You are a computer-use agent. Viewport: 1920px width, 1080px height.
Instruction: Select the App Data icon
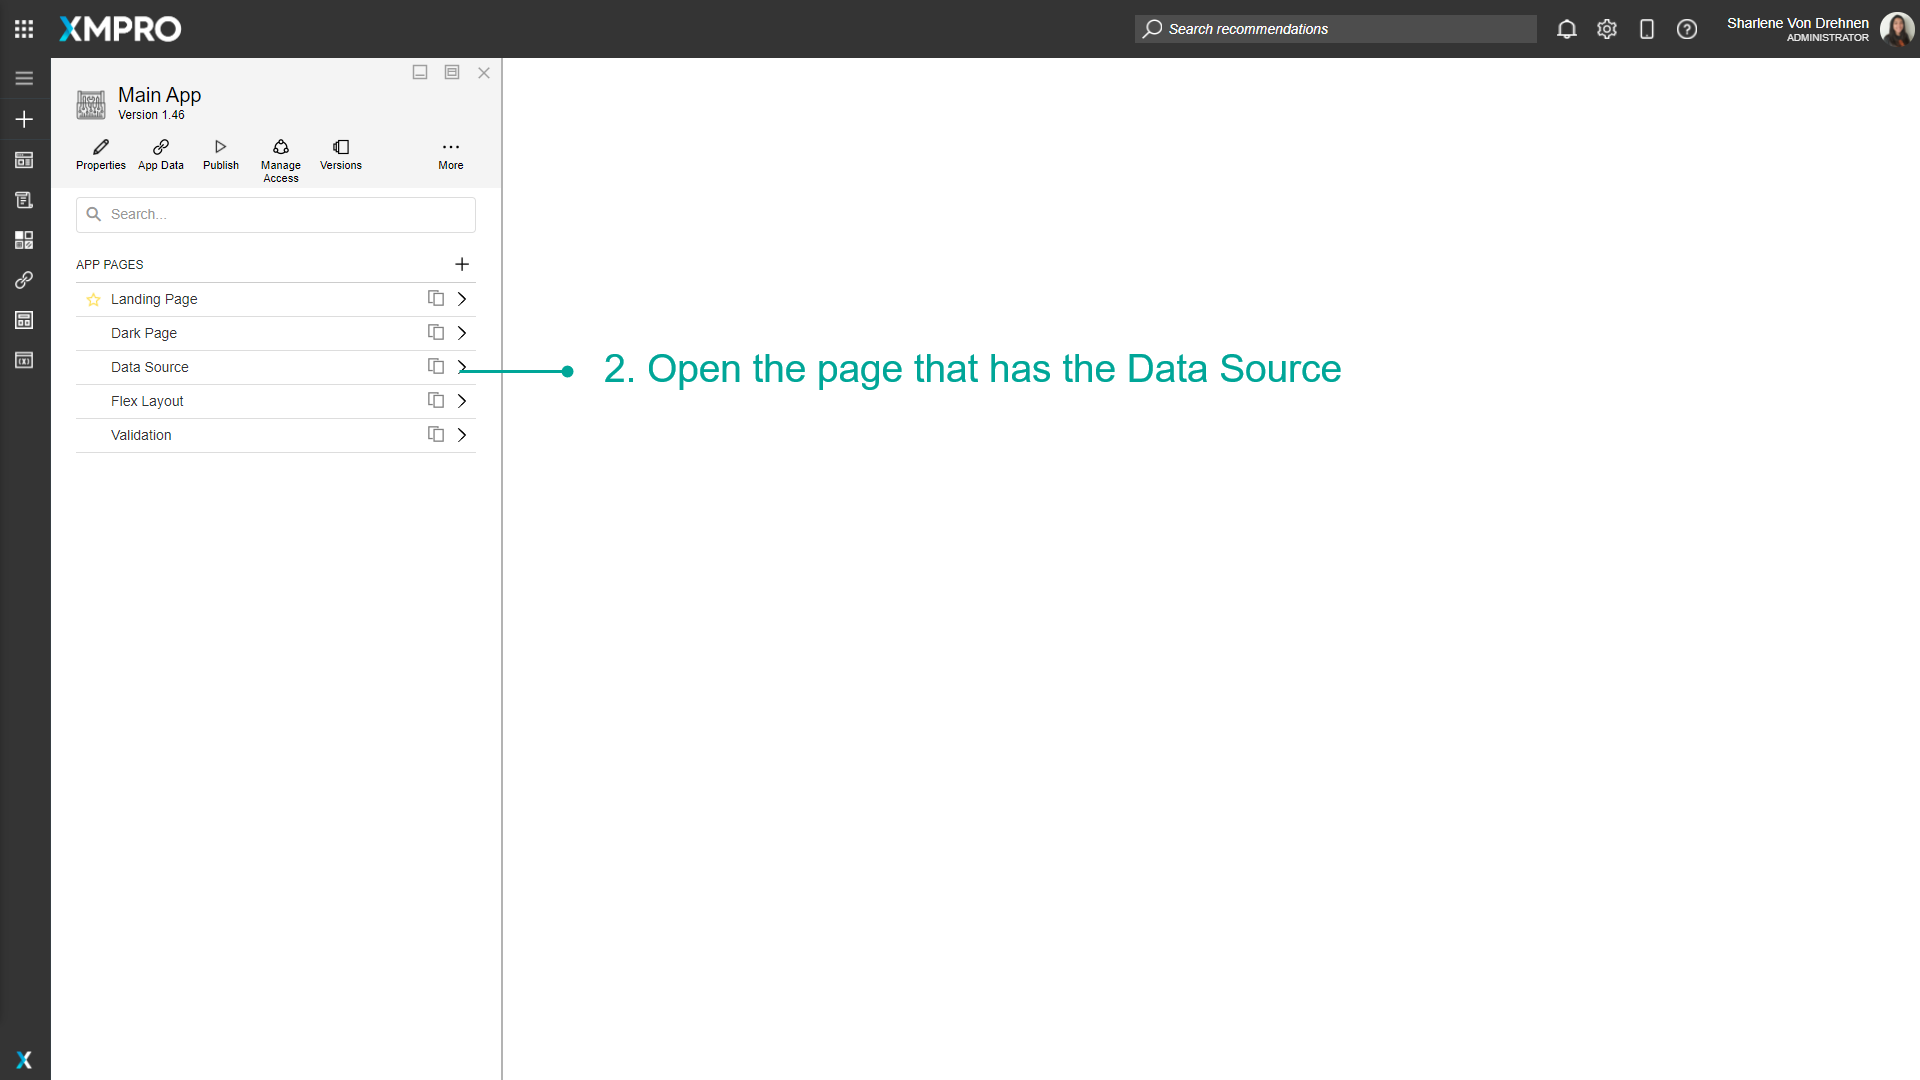pyautogui.click(x=160, y=154)
